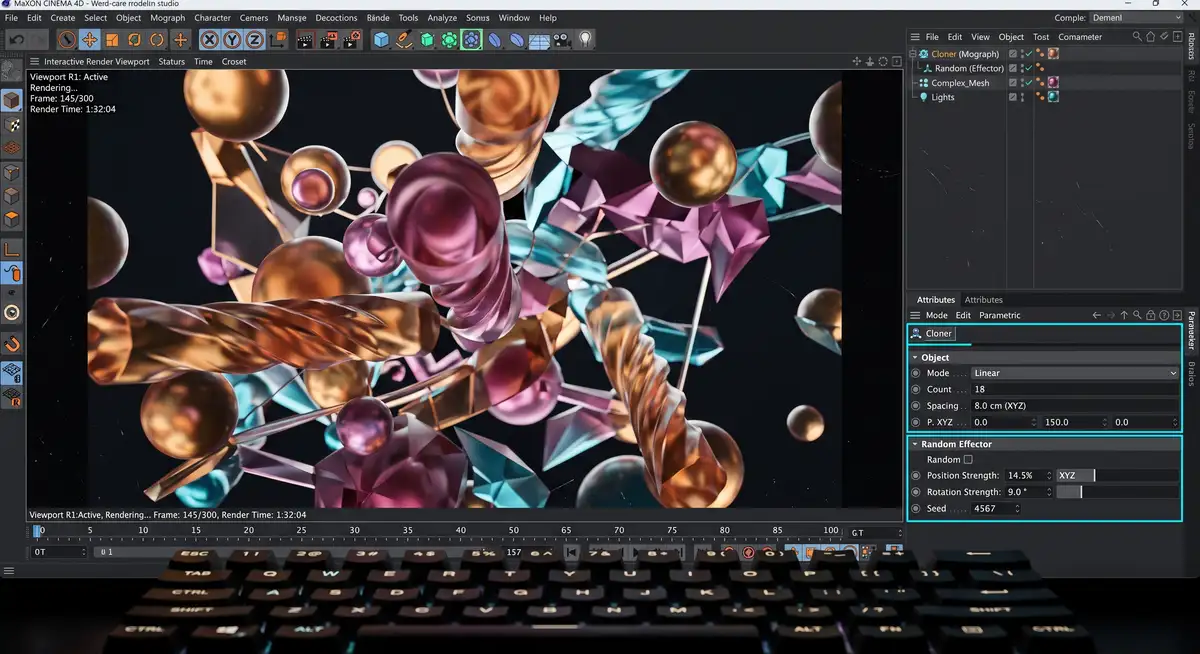Toggle the Y axis lock
The image size is (1200, 654).
(x=232, y=40)
